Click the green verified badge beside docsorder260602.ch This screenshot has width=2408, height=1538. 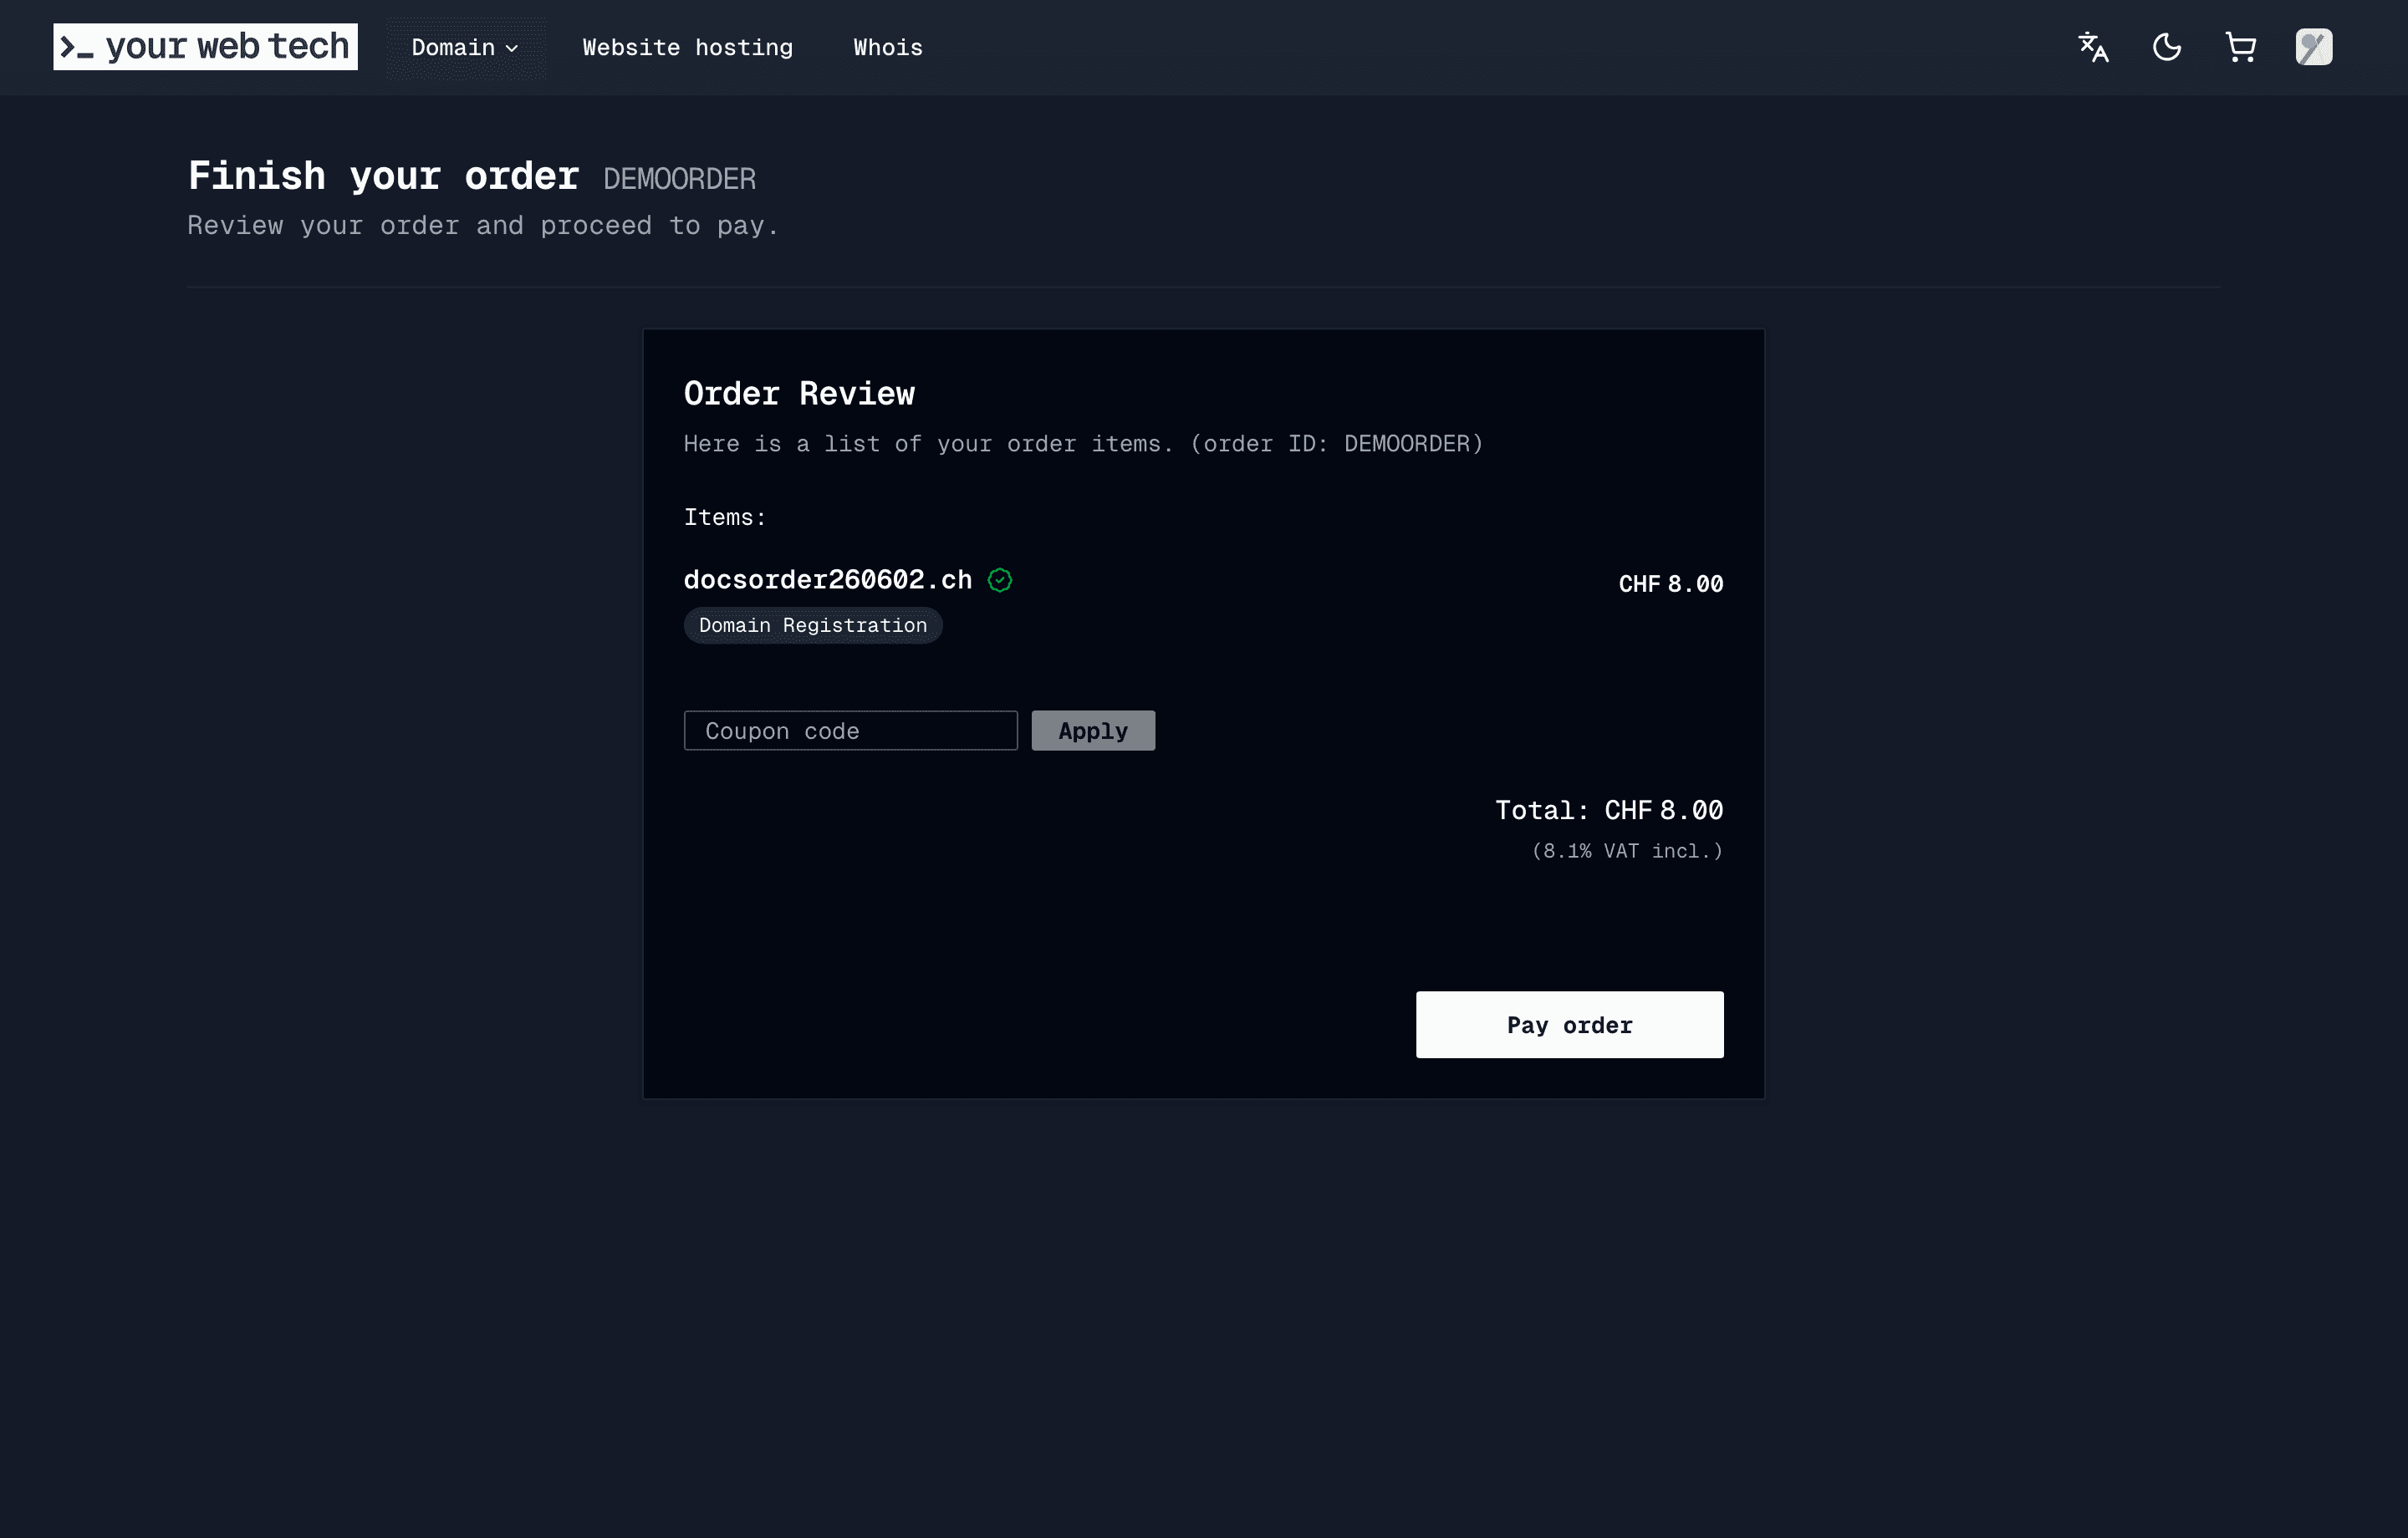click(x=1000, y=580)
